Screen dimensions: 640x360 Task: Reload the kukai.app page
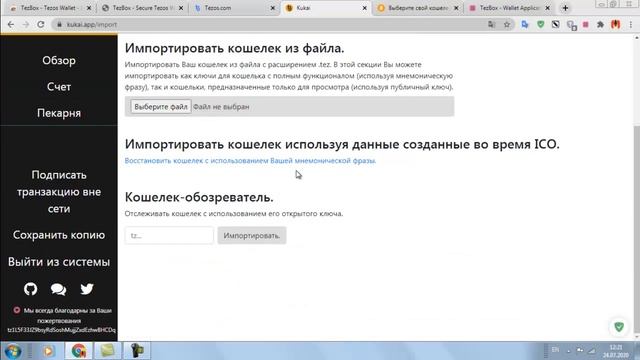point(41,24)
